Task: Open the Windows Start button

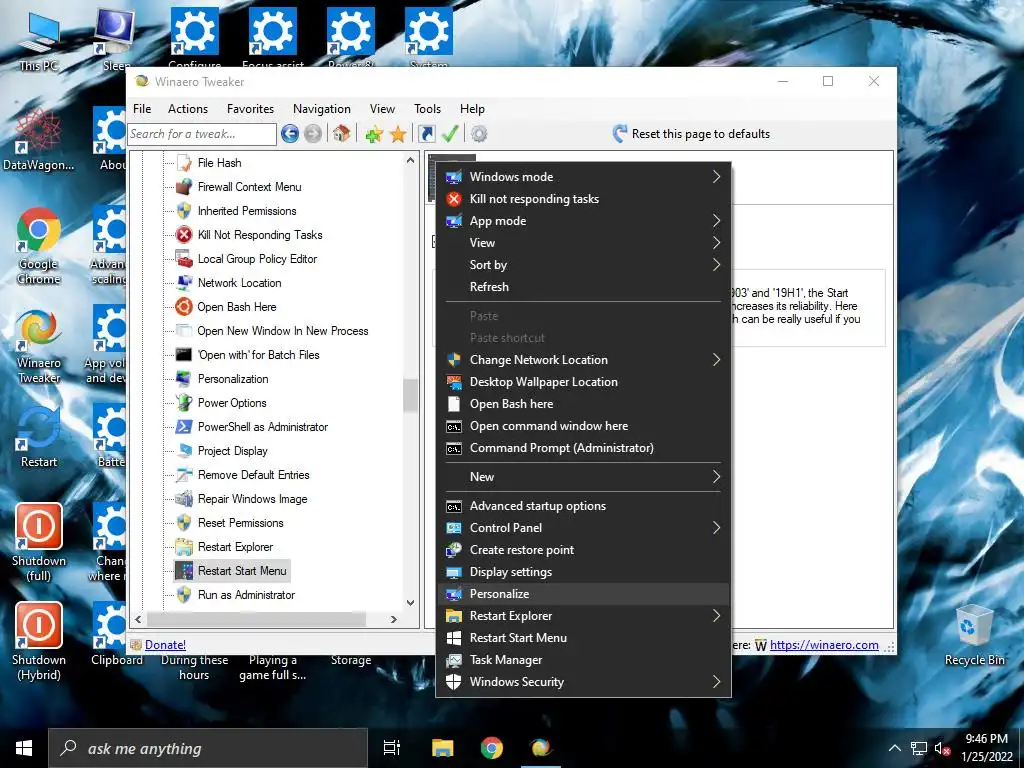Action: click(24, 748)
